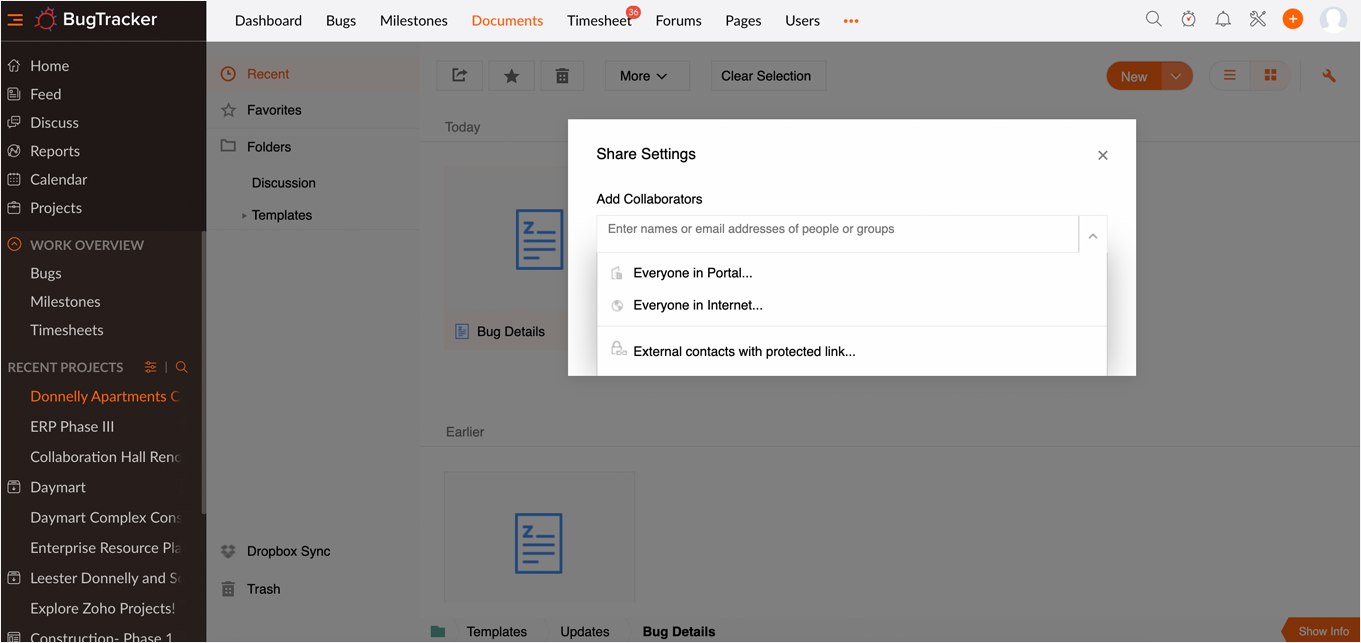Open the wrench settings icon at right
This screenshot has height=643, width=1361.
click(x=1328, y=76)
